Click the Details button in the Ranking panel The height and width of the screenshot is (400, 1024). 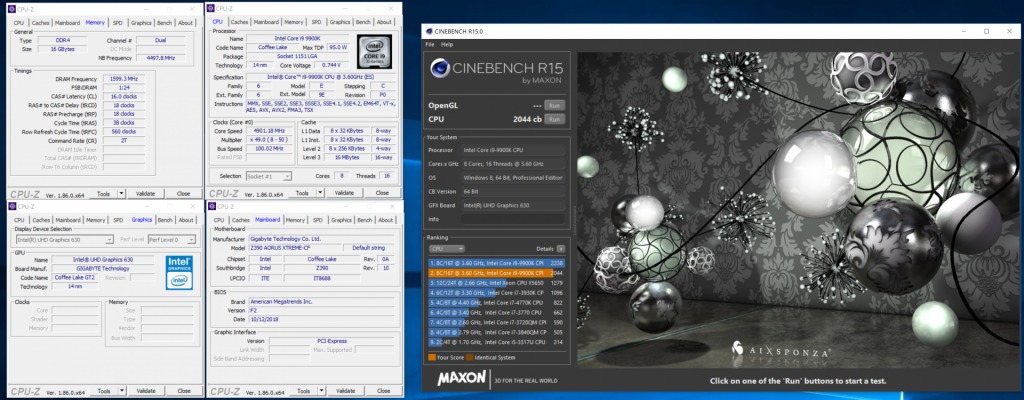pyautogui.click(x=561, y=249)
